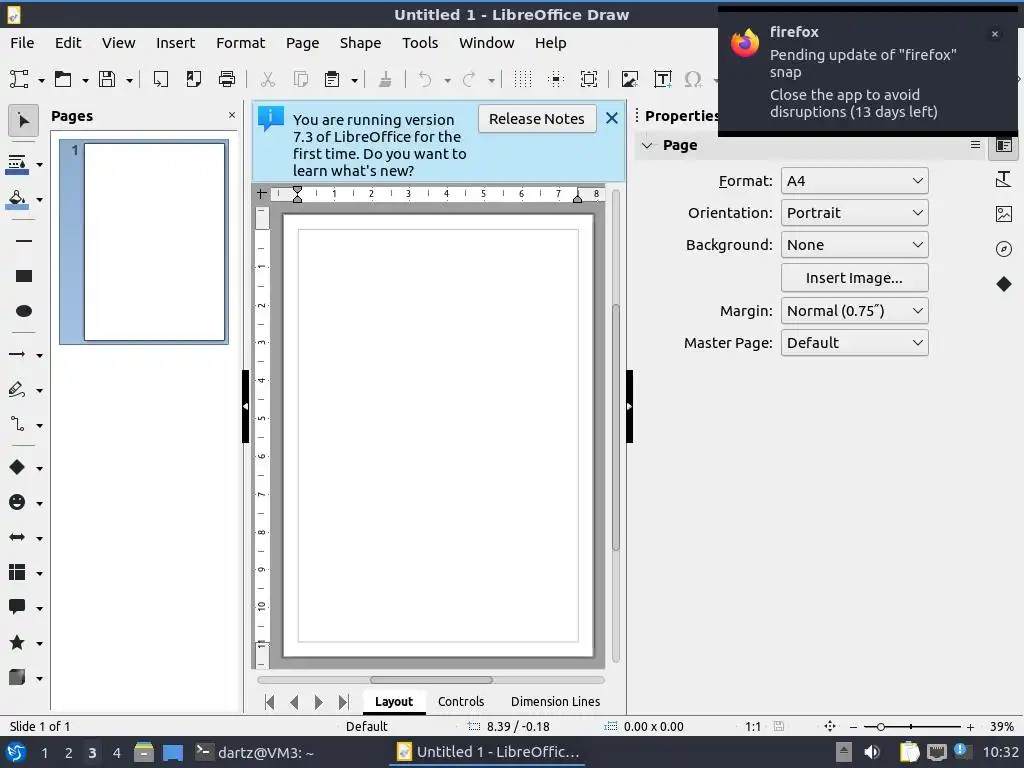Open the File menu
1024x768 pixels.
pos(22,43)
